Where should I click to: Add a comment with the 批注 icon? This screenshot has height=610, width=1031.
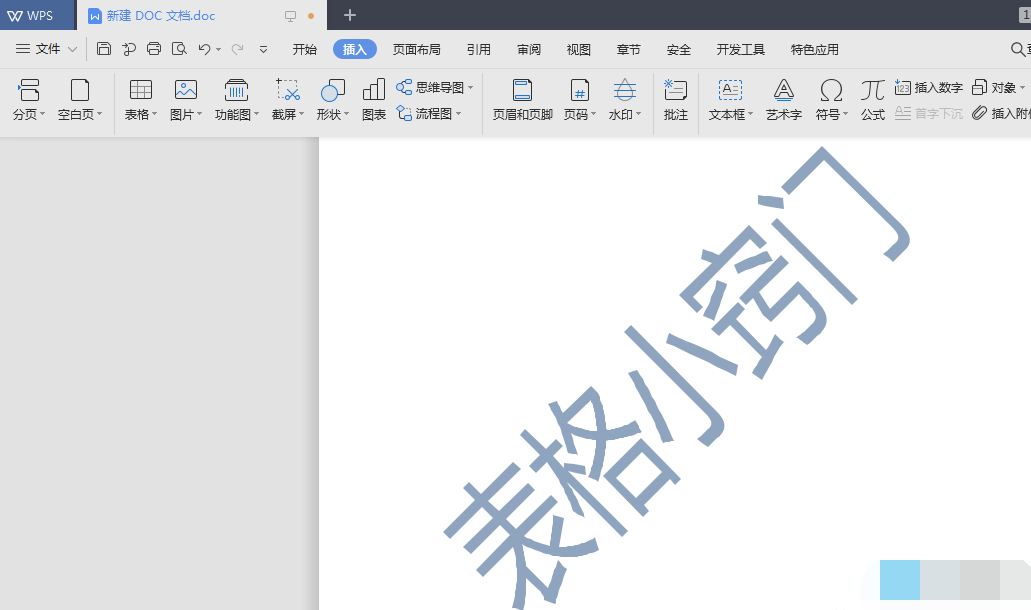[676, 91]
